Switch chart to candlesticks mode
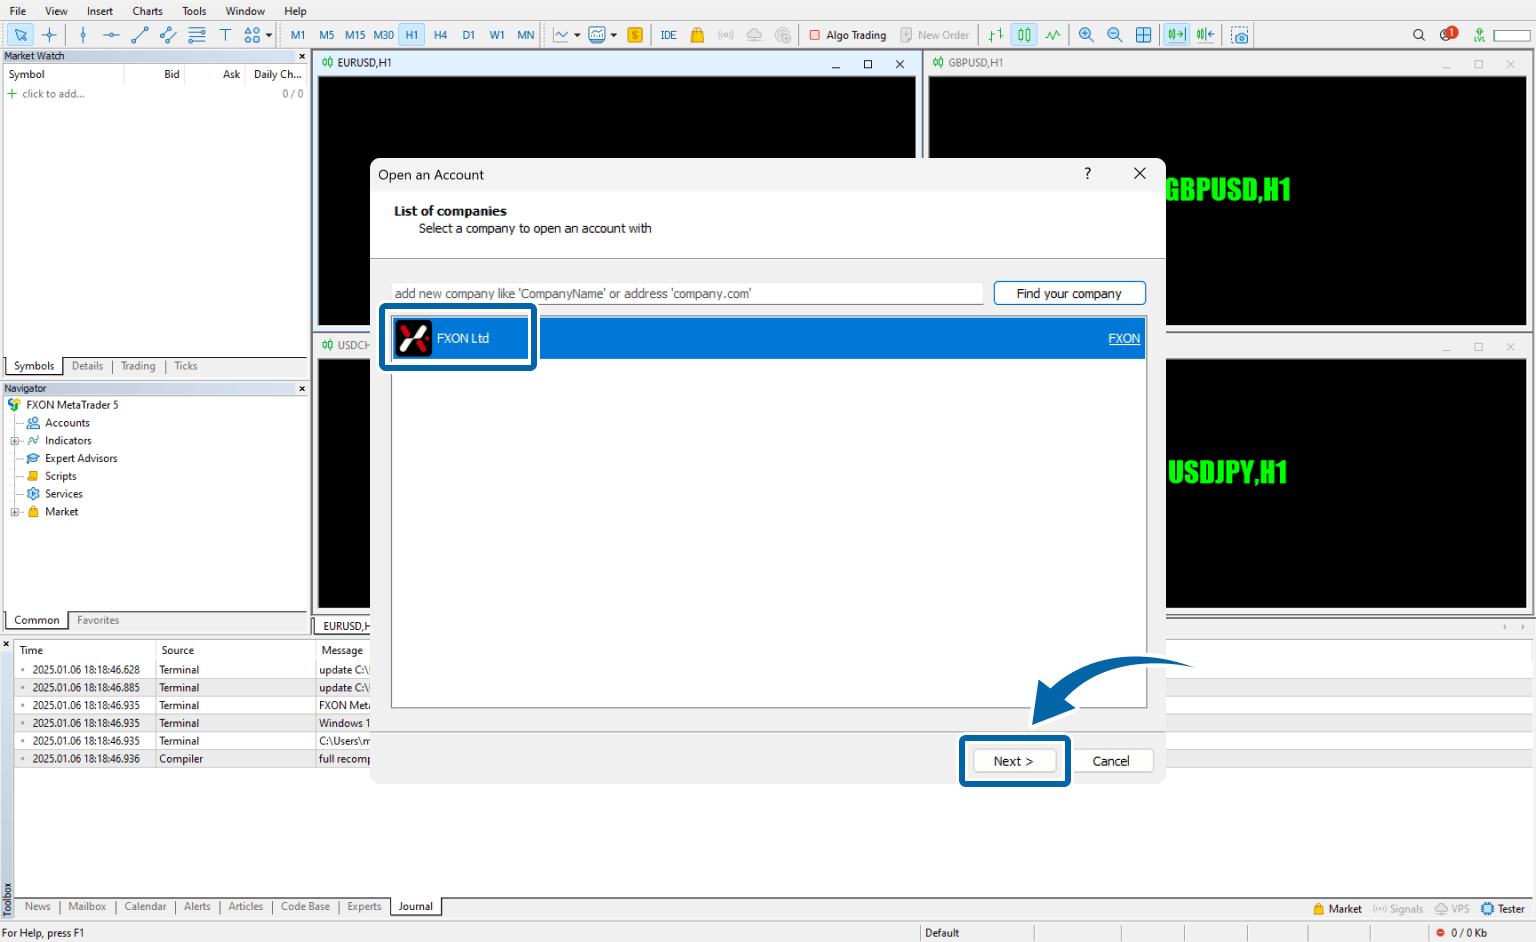The height and width of the screenshot is (942, 1536). pyautogui.click(x=1024, y=35)
